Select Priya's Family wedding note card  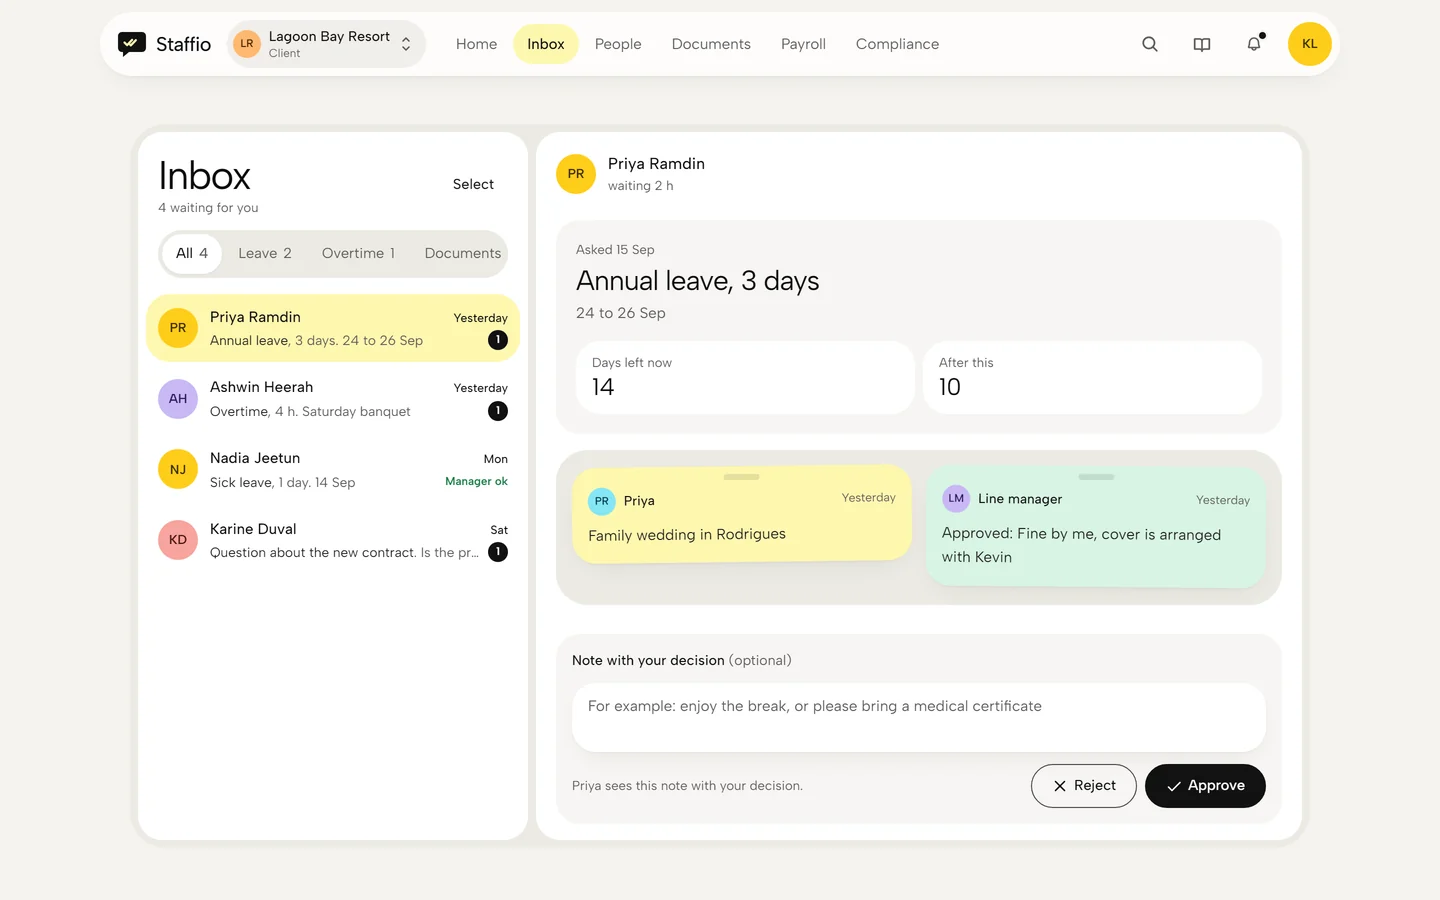(742, 514)
